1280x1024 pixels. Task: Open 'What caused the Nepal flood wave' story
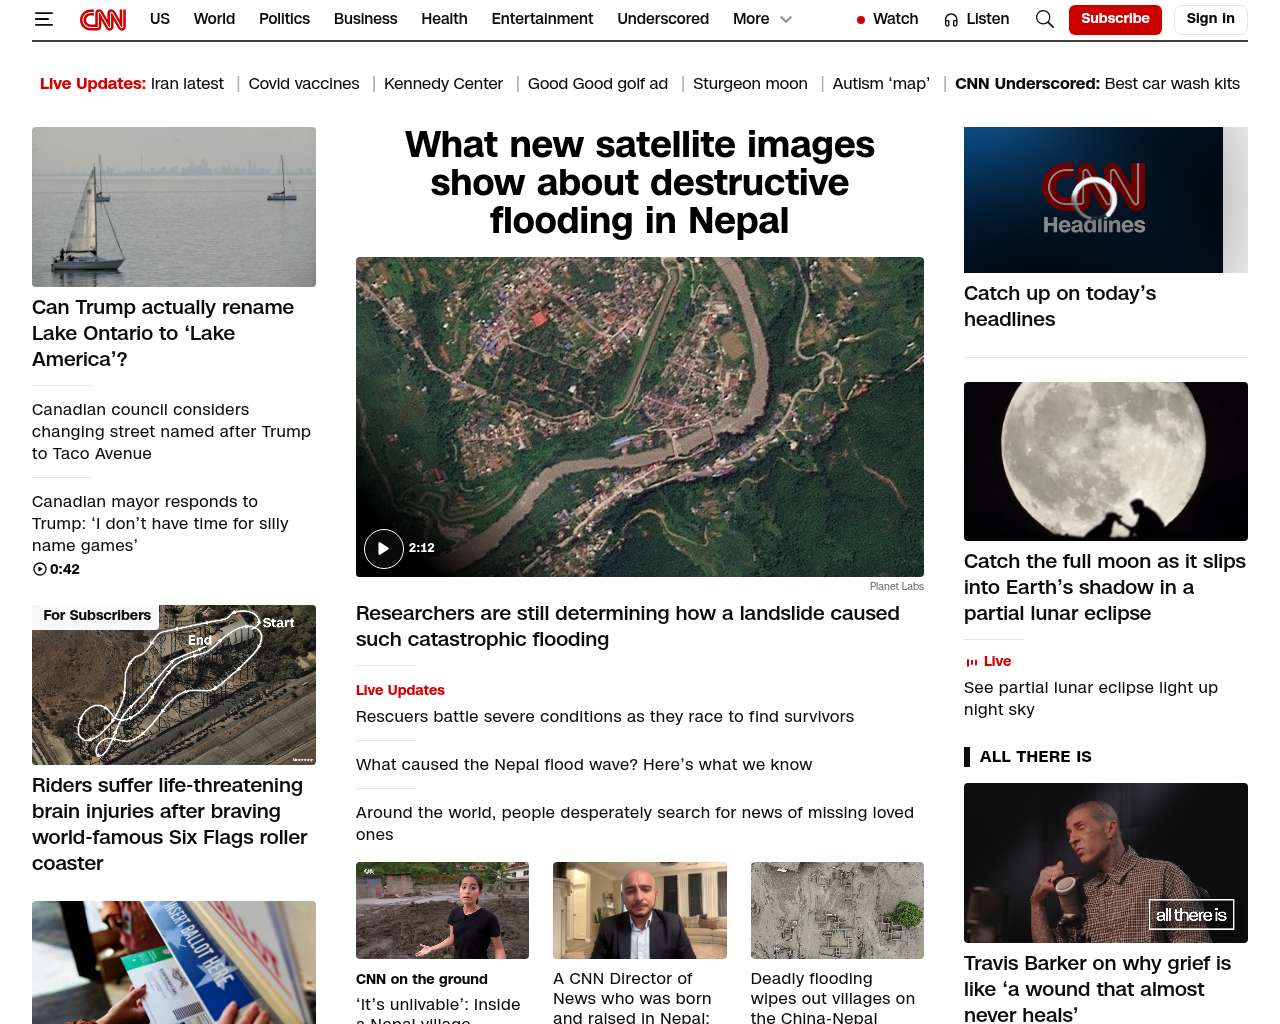click(x=584, y=765)
